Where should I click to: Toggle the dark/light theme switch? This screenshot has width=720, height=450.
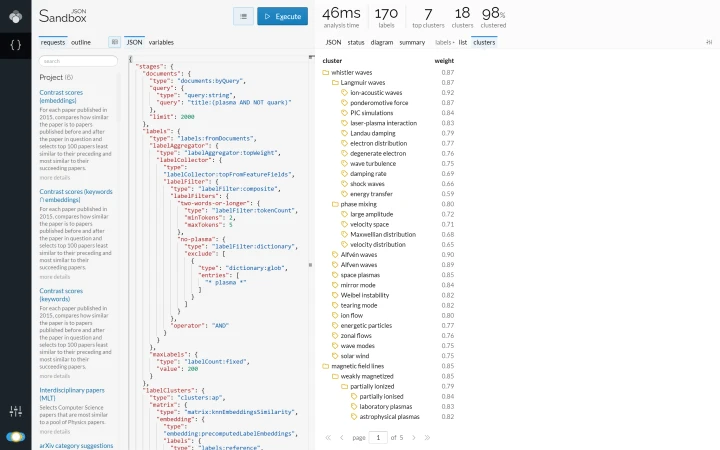coord(16,437)
